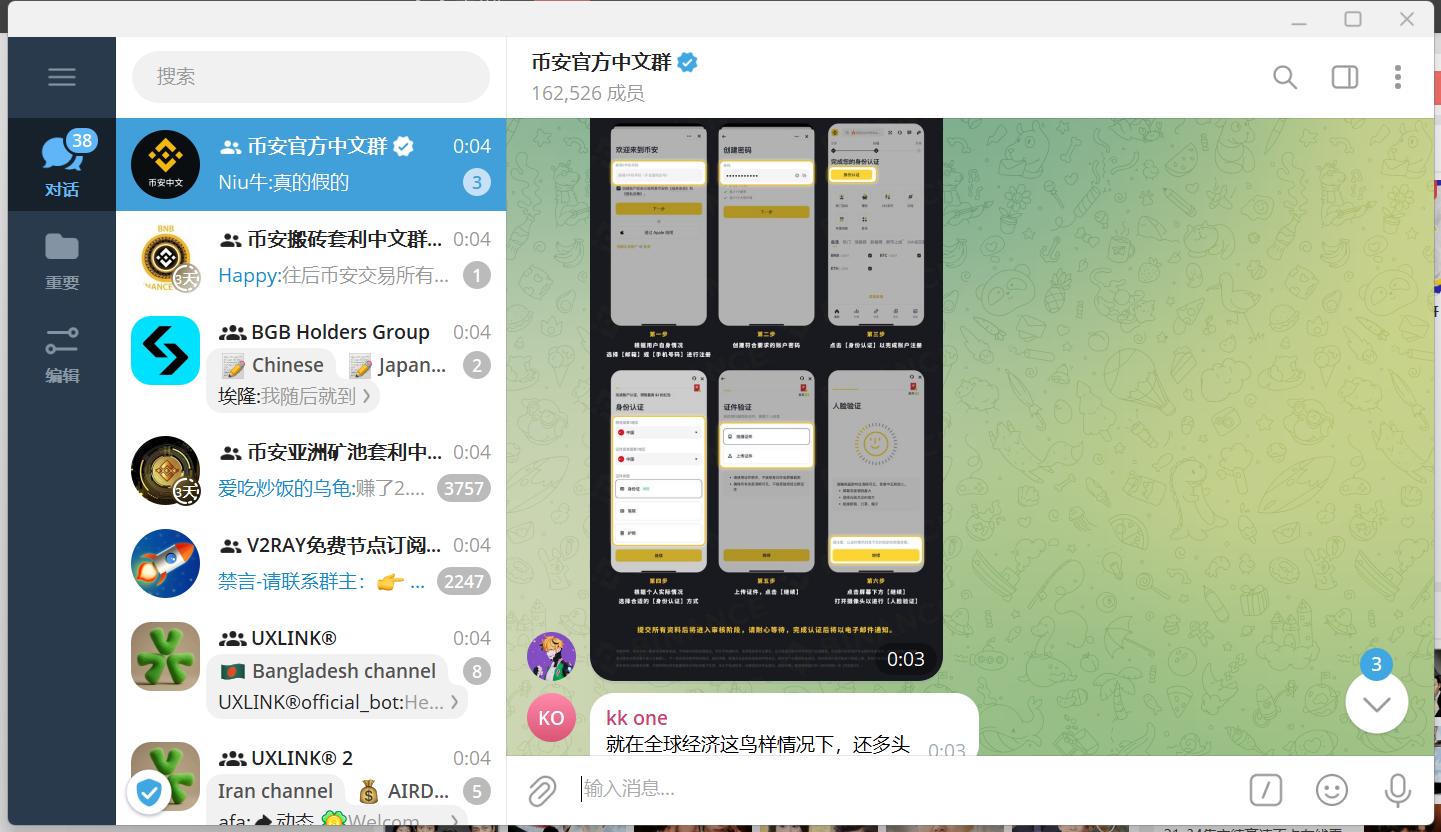This screenshot has height=832, width=1441.
Task: Open the bot commands slash button
Action: (x=1266, y=790)
